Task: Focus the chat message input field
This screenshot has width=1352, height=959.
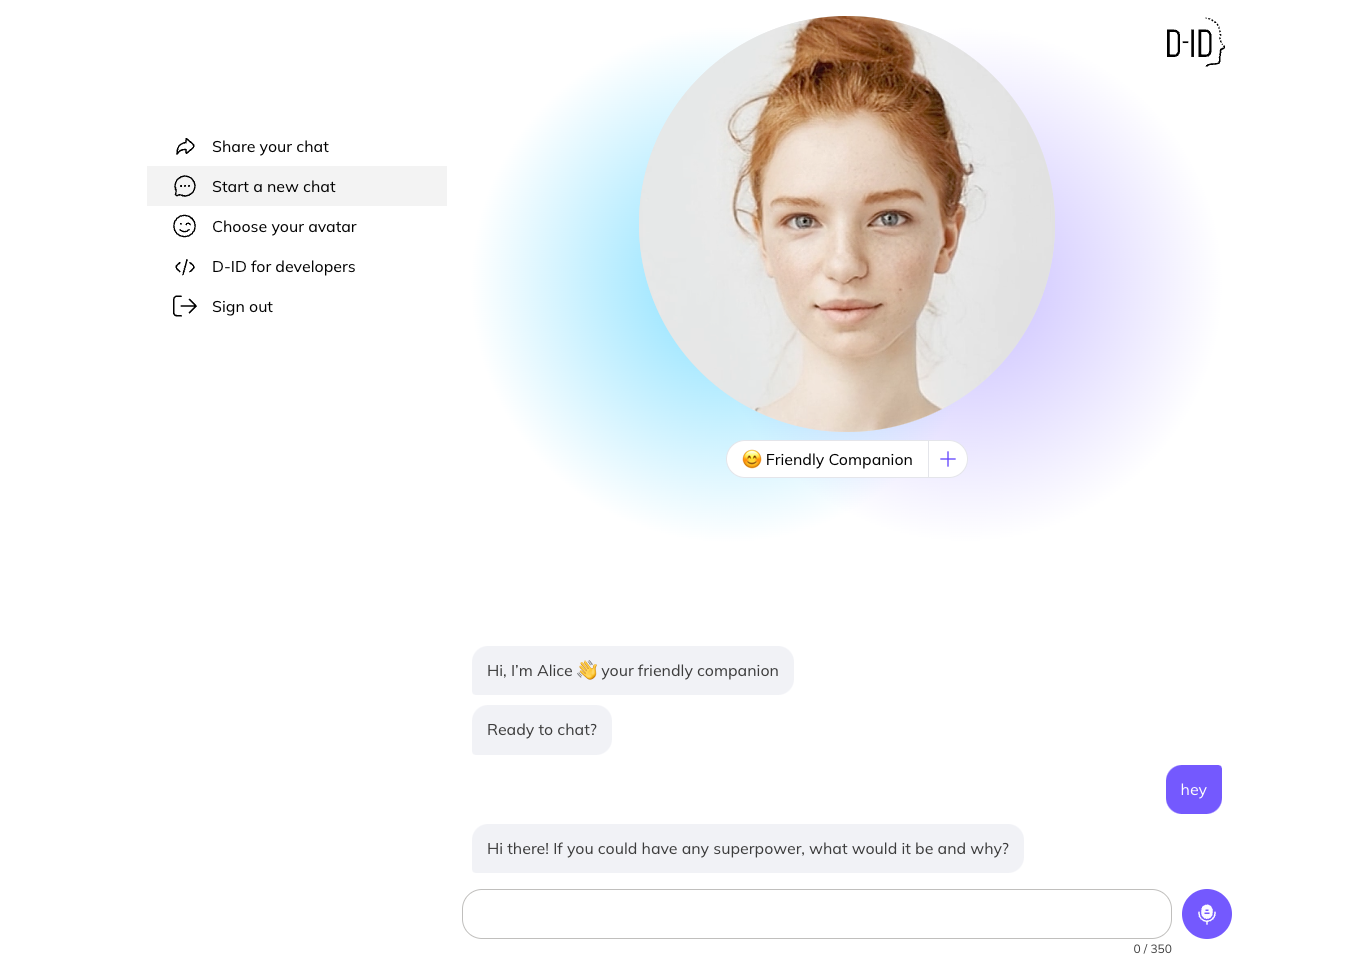Action: click(817, 914)
